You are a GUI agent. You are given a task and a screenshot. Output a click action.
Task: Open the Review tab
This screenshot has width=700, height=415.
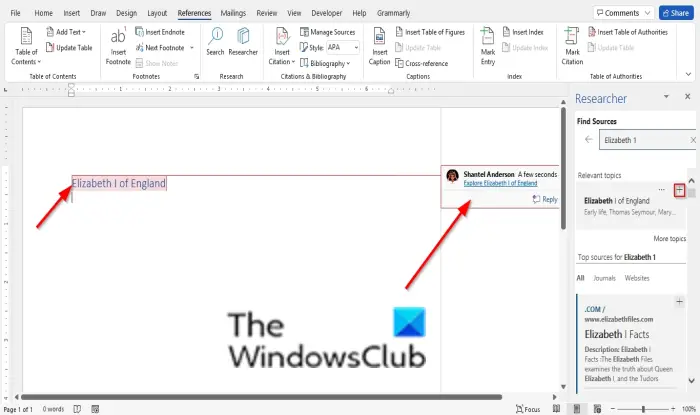267,13
